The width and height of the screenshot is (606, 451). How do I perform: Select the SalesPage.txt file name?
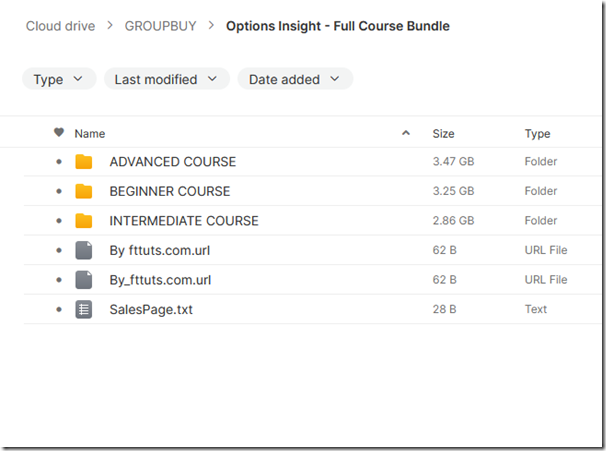click(x=151, y=310)
